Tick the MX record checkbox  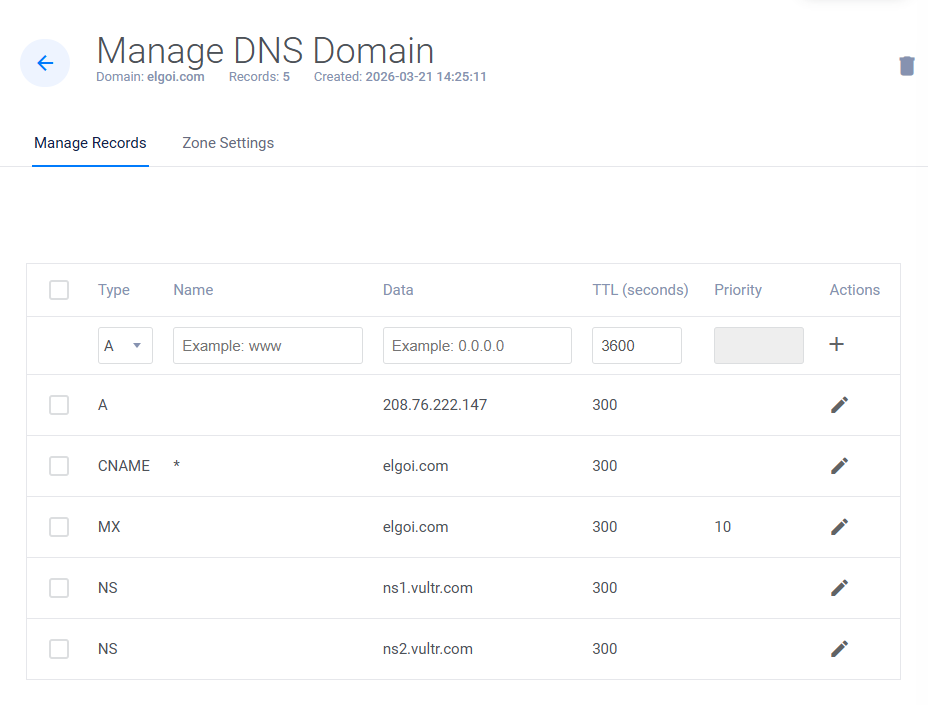(x=59, y=527)
